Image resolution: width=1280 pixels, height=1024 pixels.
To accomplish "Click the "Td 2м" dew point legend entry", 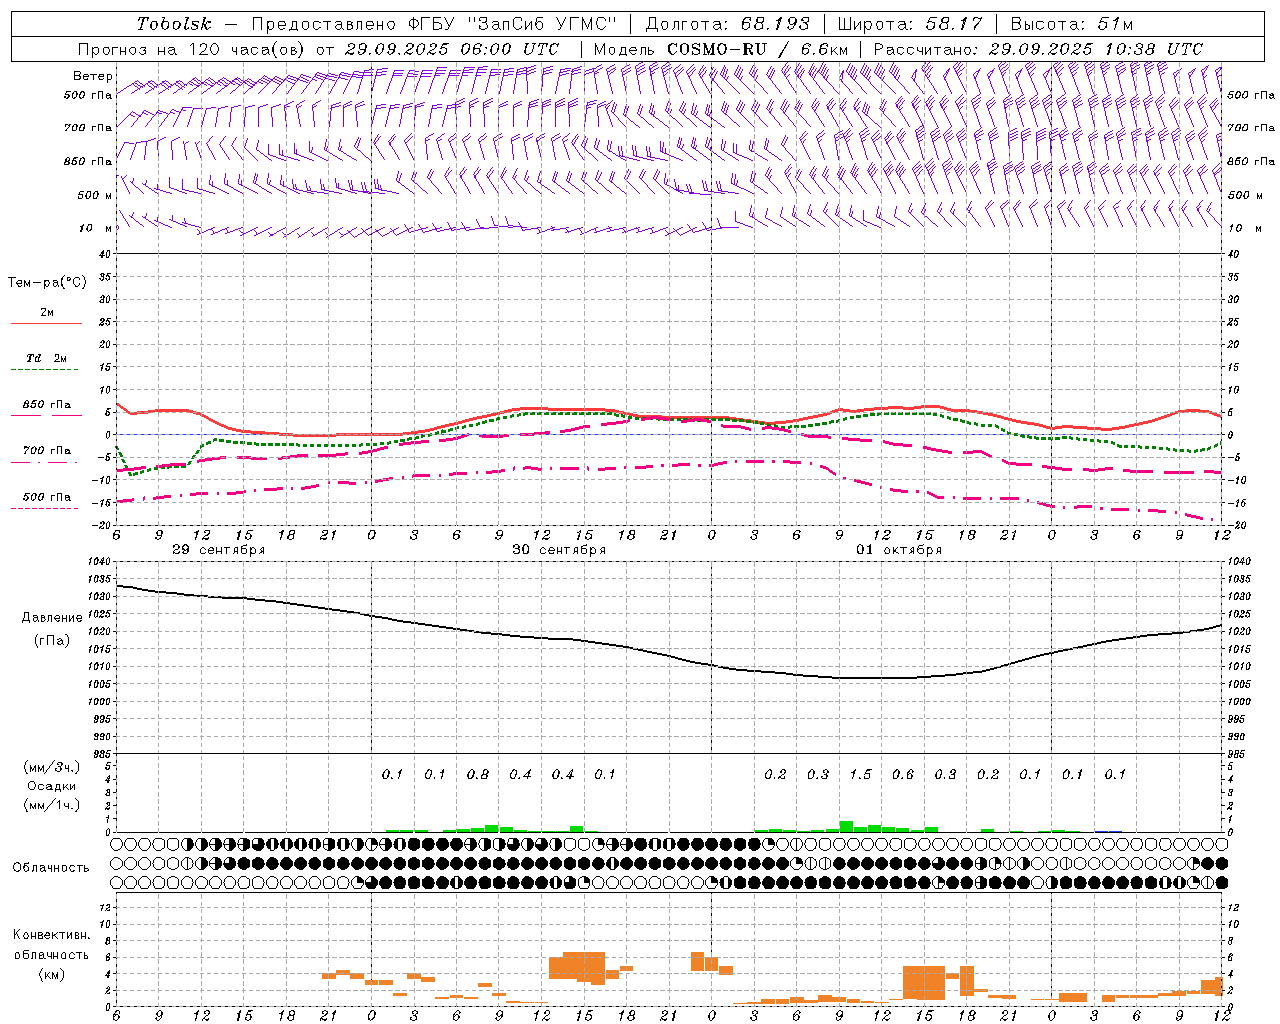I will tap(47, 358).
